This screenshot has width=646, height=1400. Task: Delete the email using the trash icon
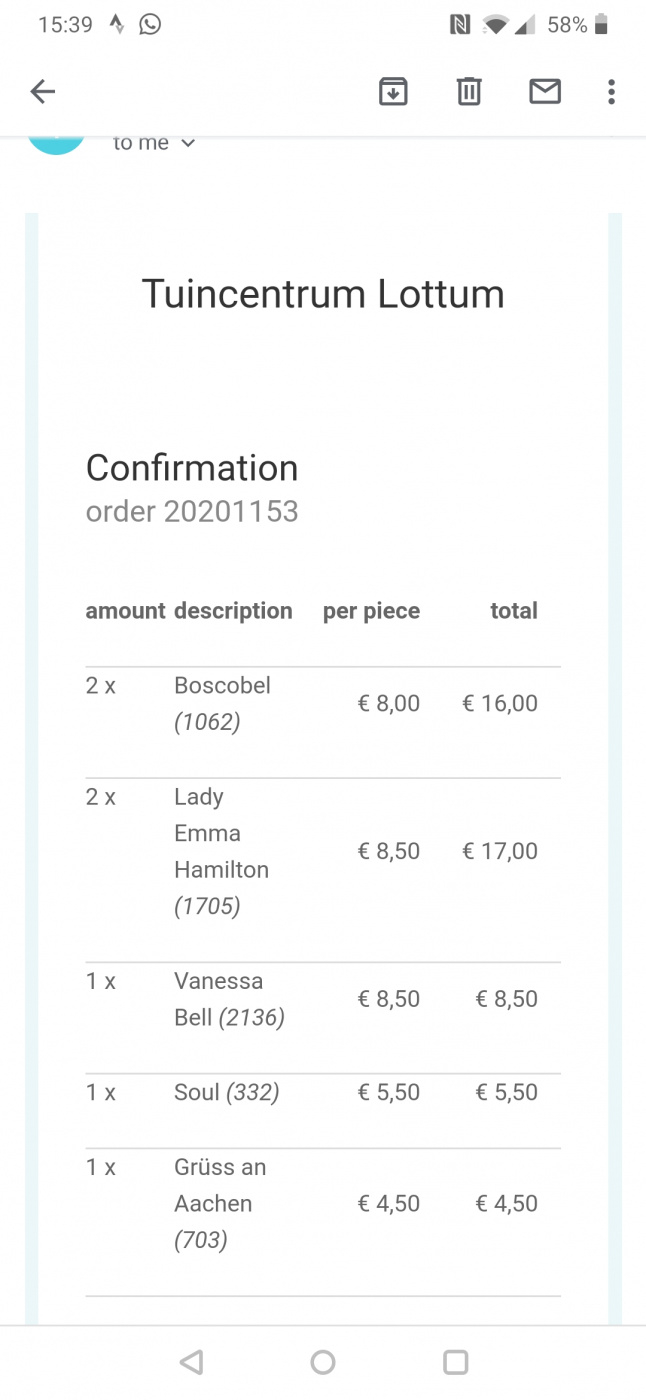(469, 92)
